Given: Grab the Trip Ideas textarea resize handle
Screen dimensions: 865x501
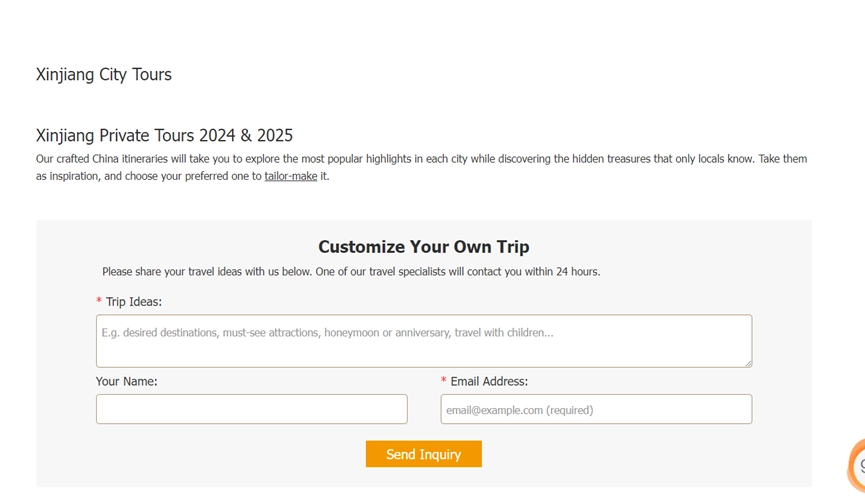Looking at the screenshot, I should 747,362.
